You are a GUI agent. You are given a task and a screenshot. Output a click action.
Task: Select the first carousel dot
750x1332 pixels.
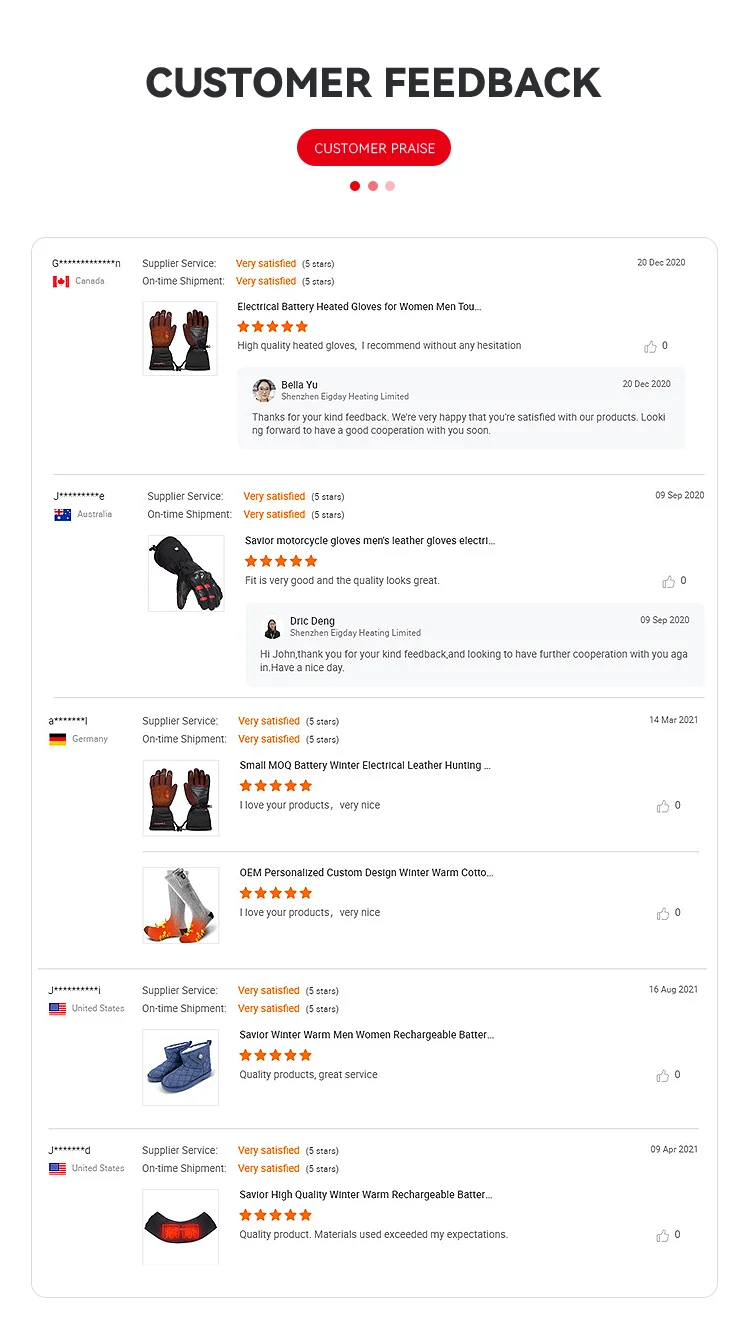coord(355,186)
